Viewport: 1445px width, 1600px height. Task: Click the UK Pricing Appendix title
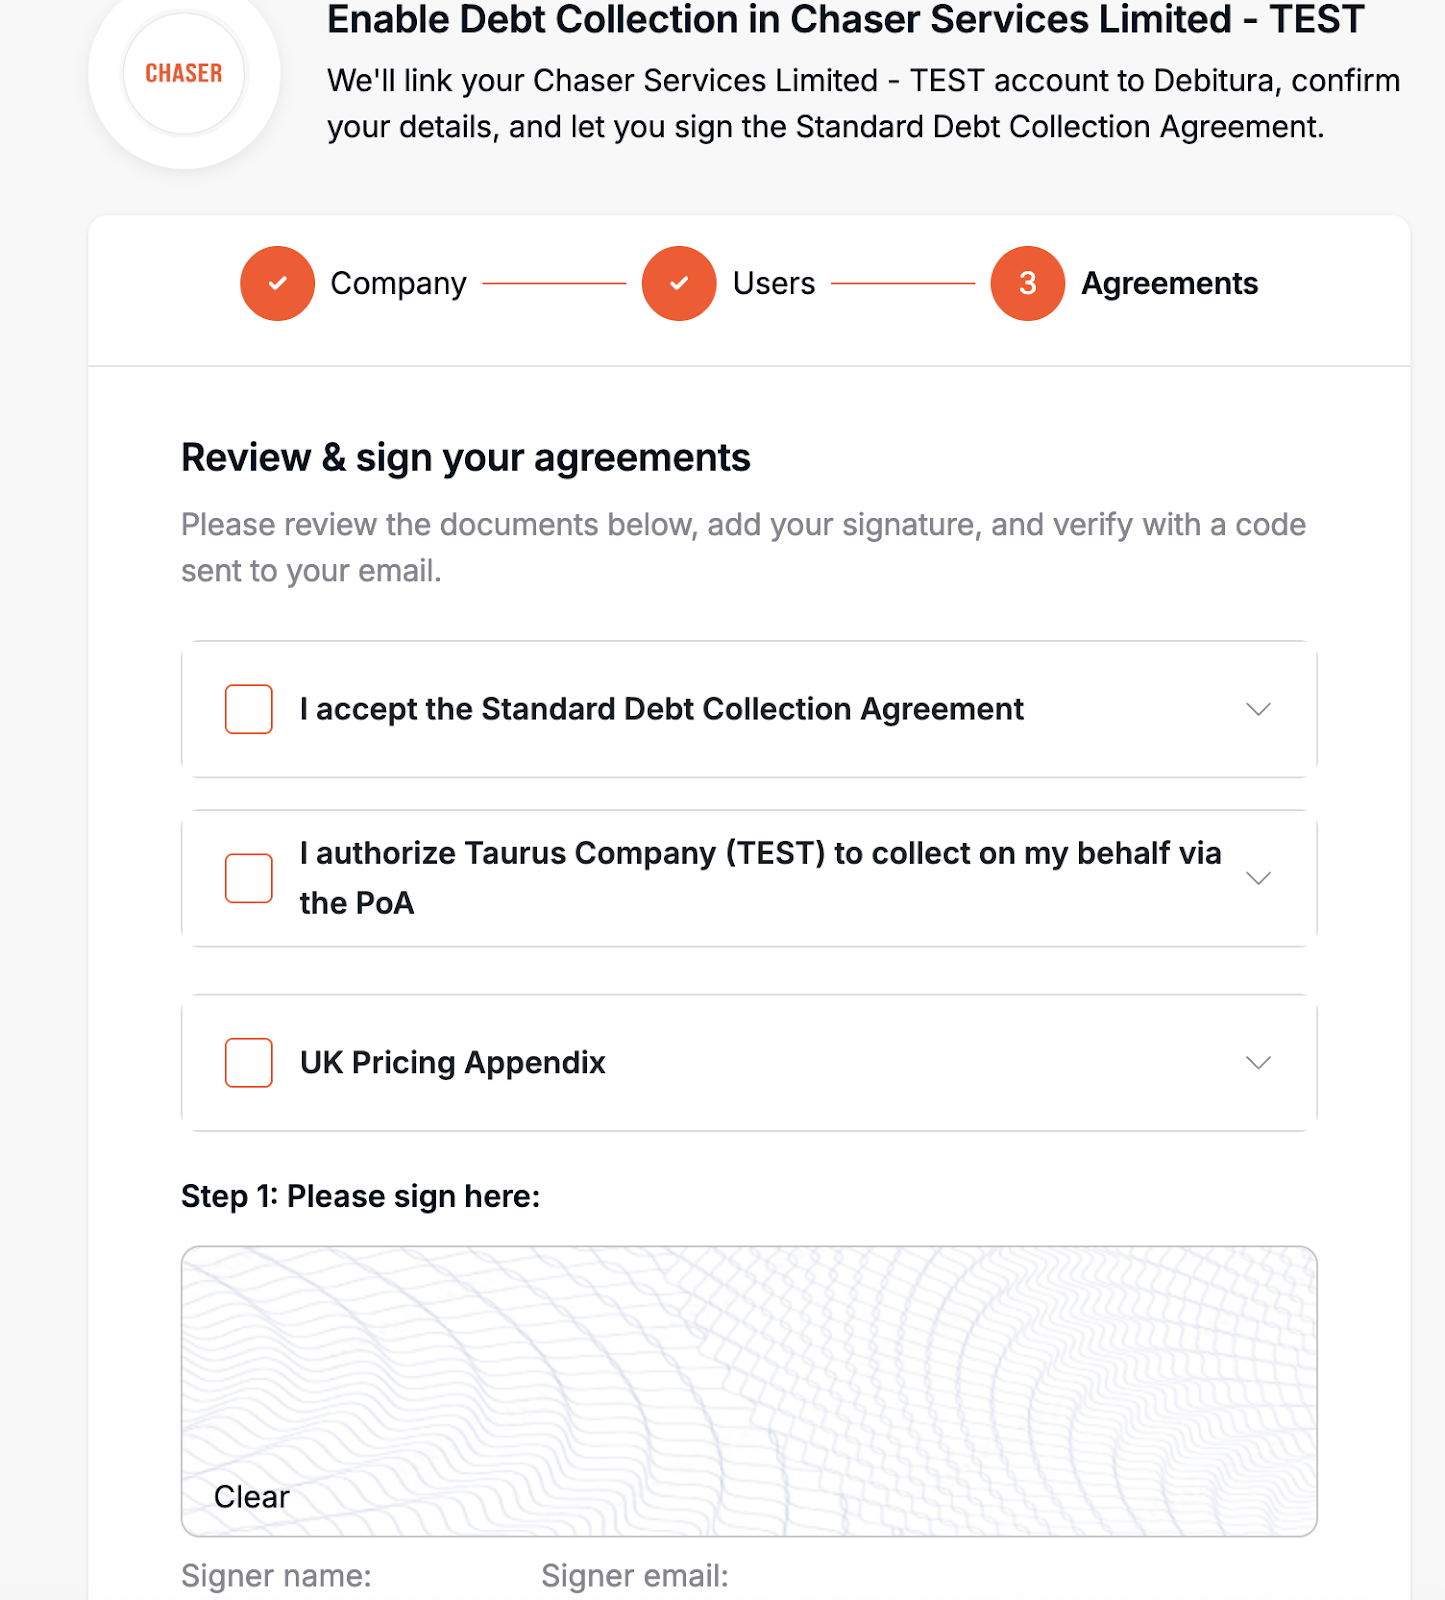coord(452,1062)
